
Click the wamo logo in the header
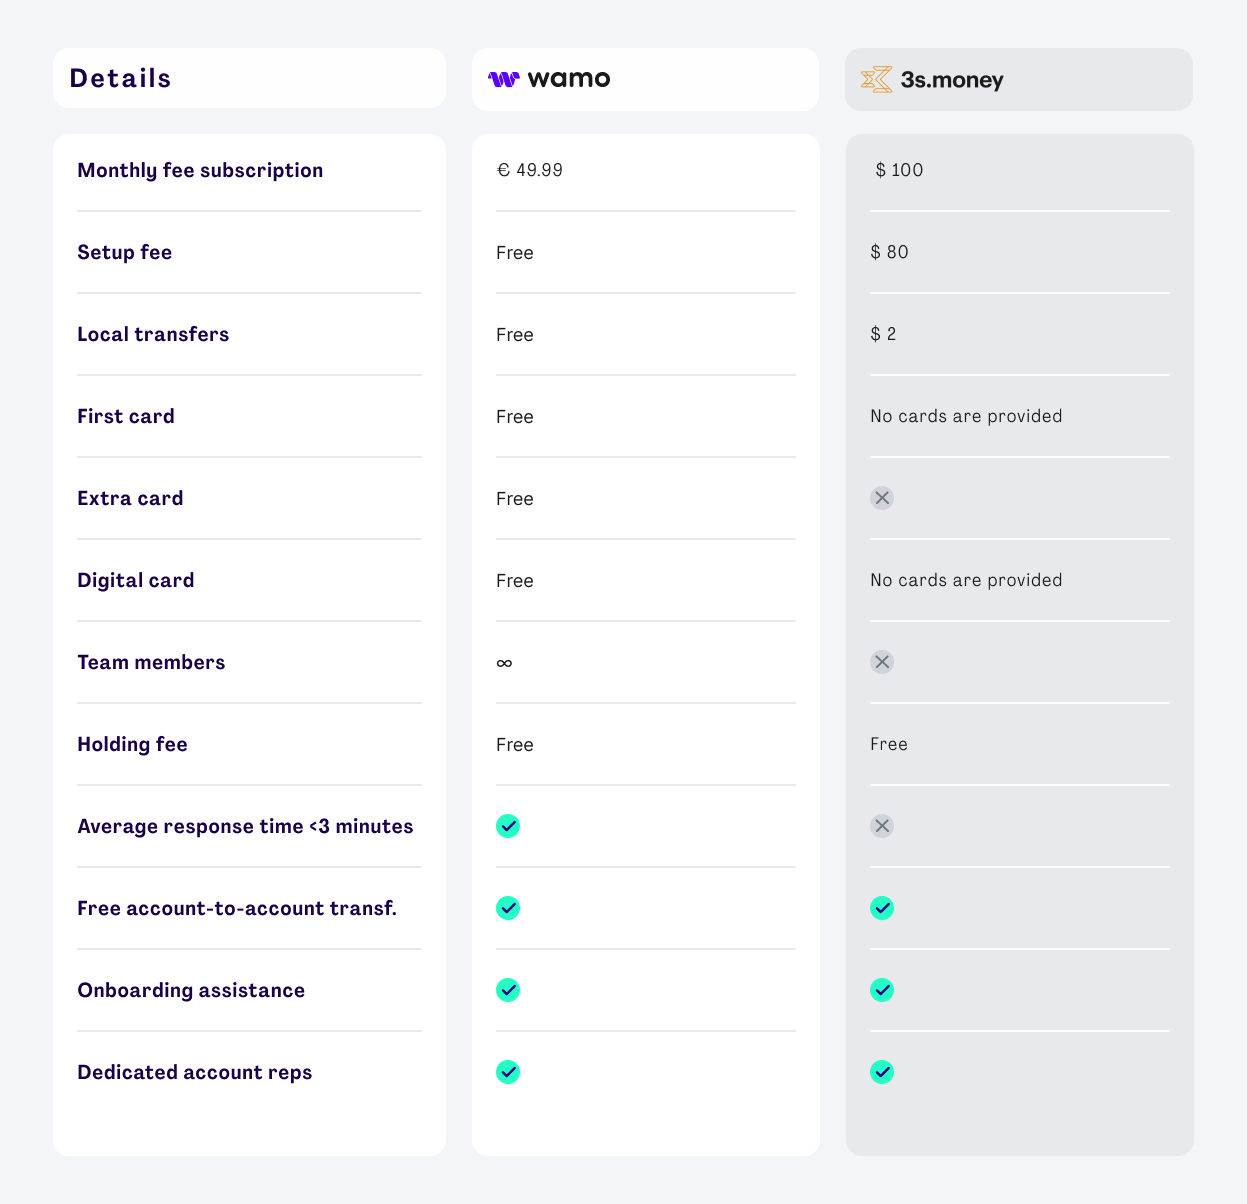[x=549, y=79]
